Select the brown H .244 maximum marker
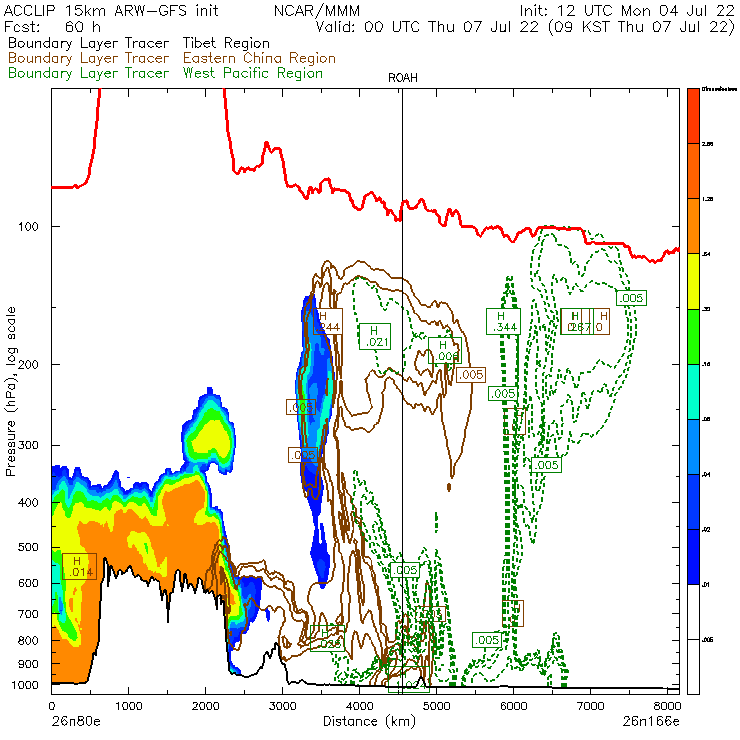Screen dimensions: 740x740 point(326,321)
